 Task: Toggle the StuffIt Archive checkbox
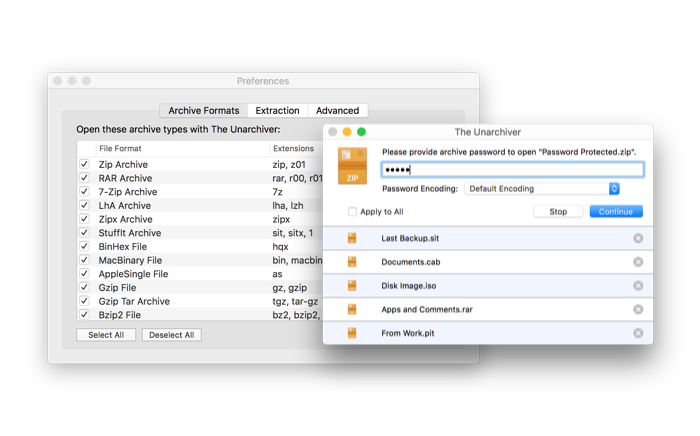pos(84,233)
